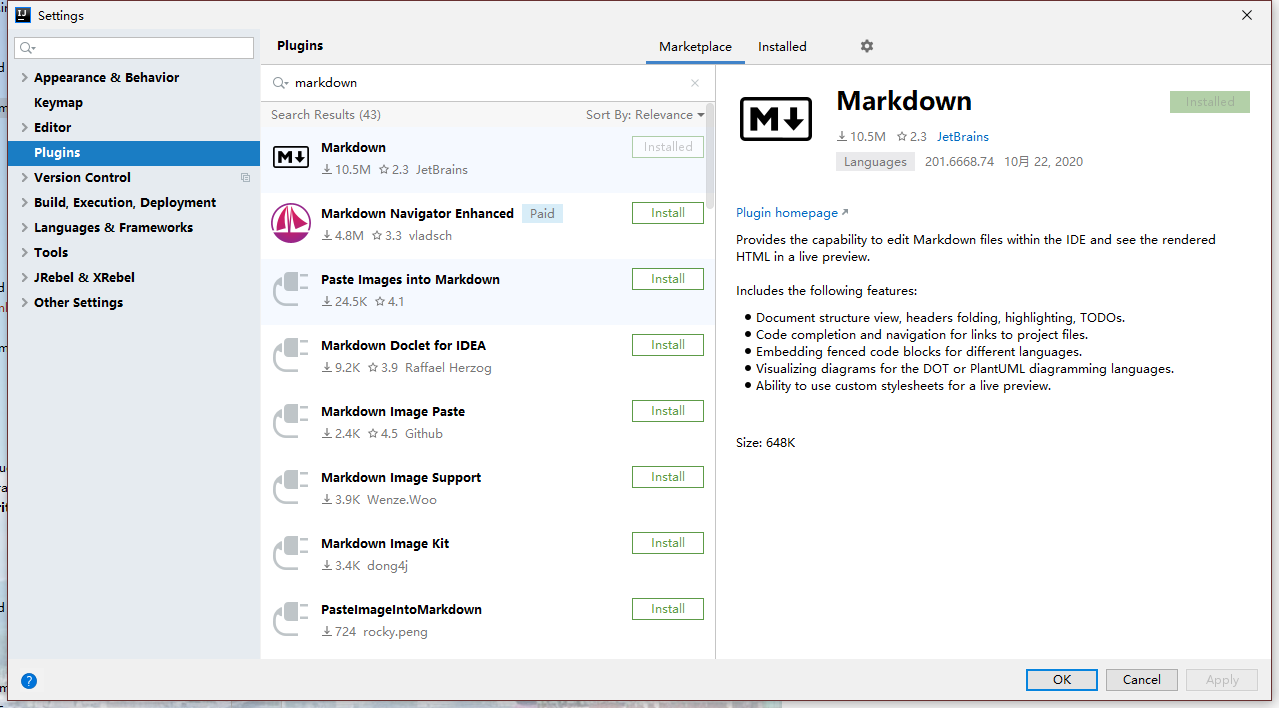Image resolution: width=1279 pixels, height=708 pixels.
Task: Expand Build, Execution, Deployment node
Action: point(25,203)
